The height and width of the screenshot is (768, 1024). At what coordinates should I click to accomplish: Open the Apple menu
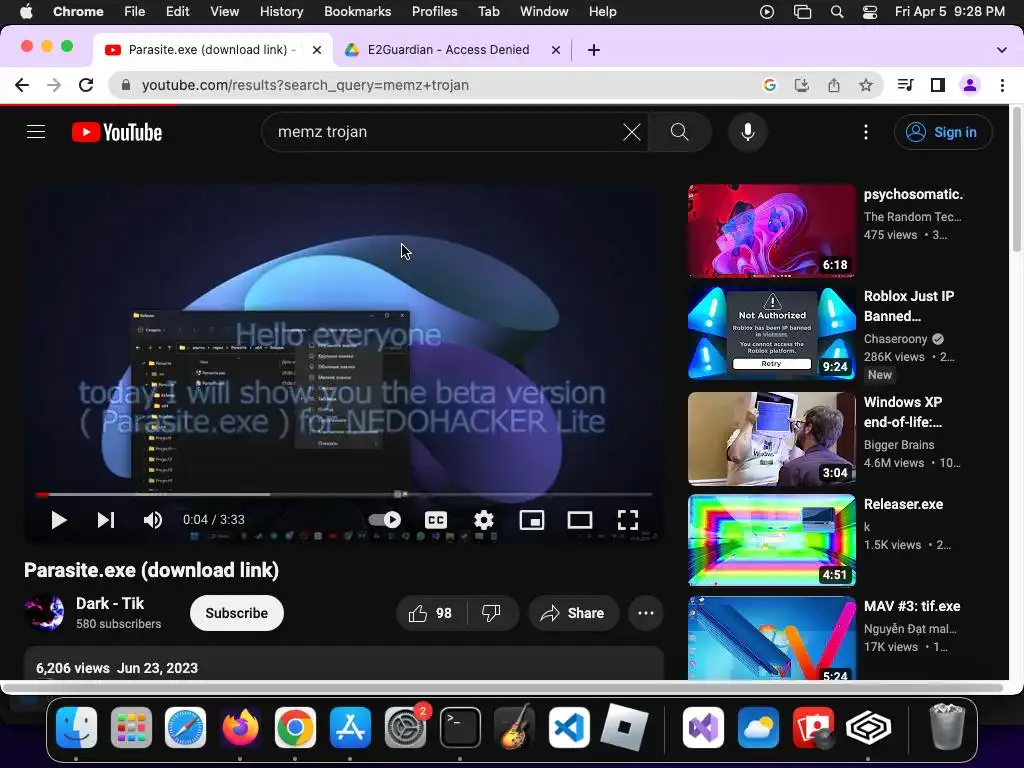[x=26, y=11]
